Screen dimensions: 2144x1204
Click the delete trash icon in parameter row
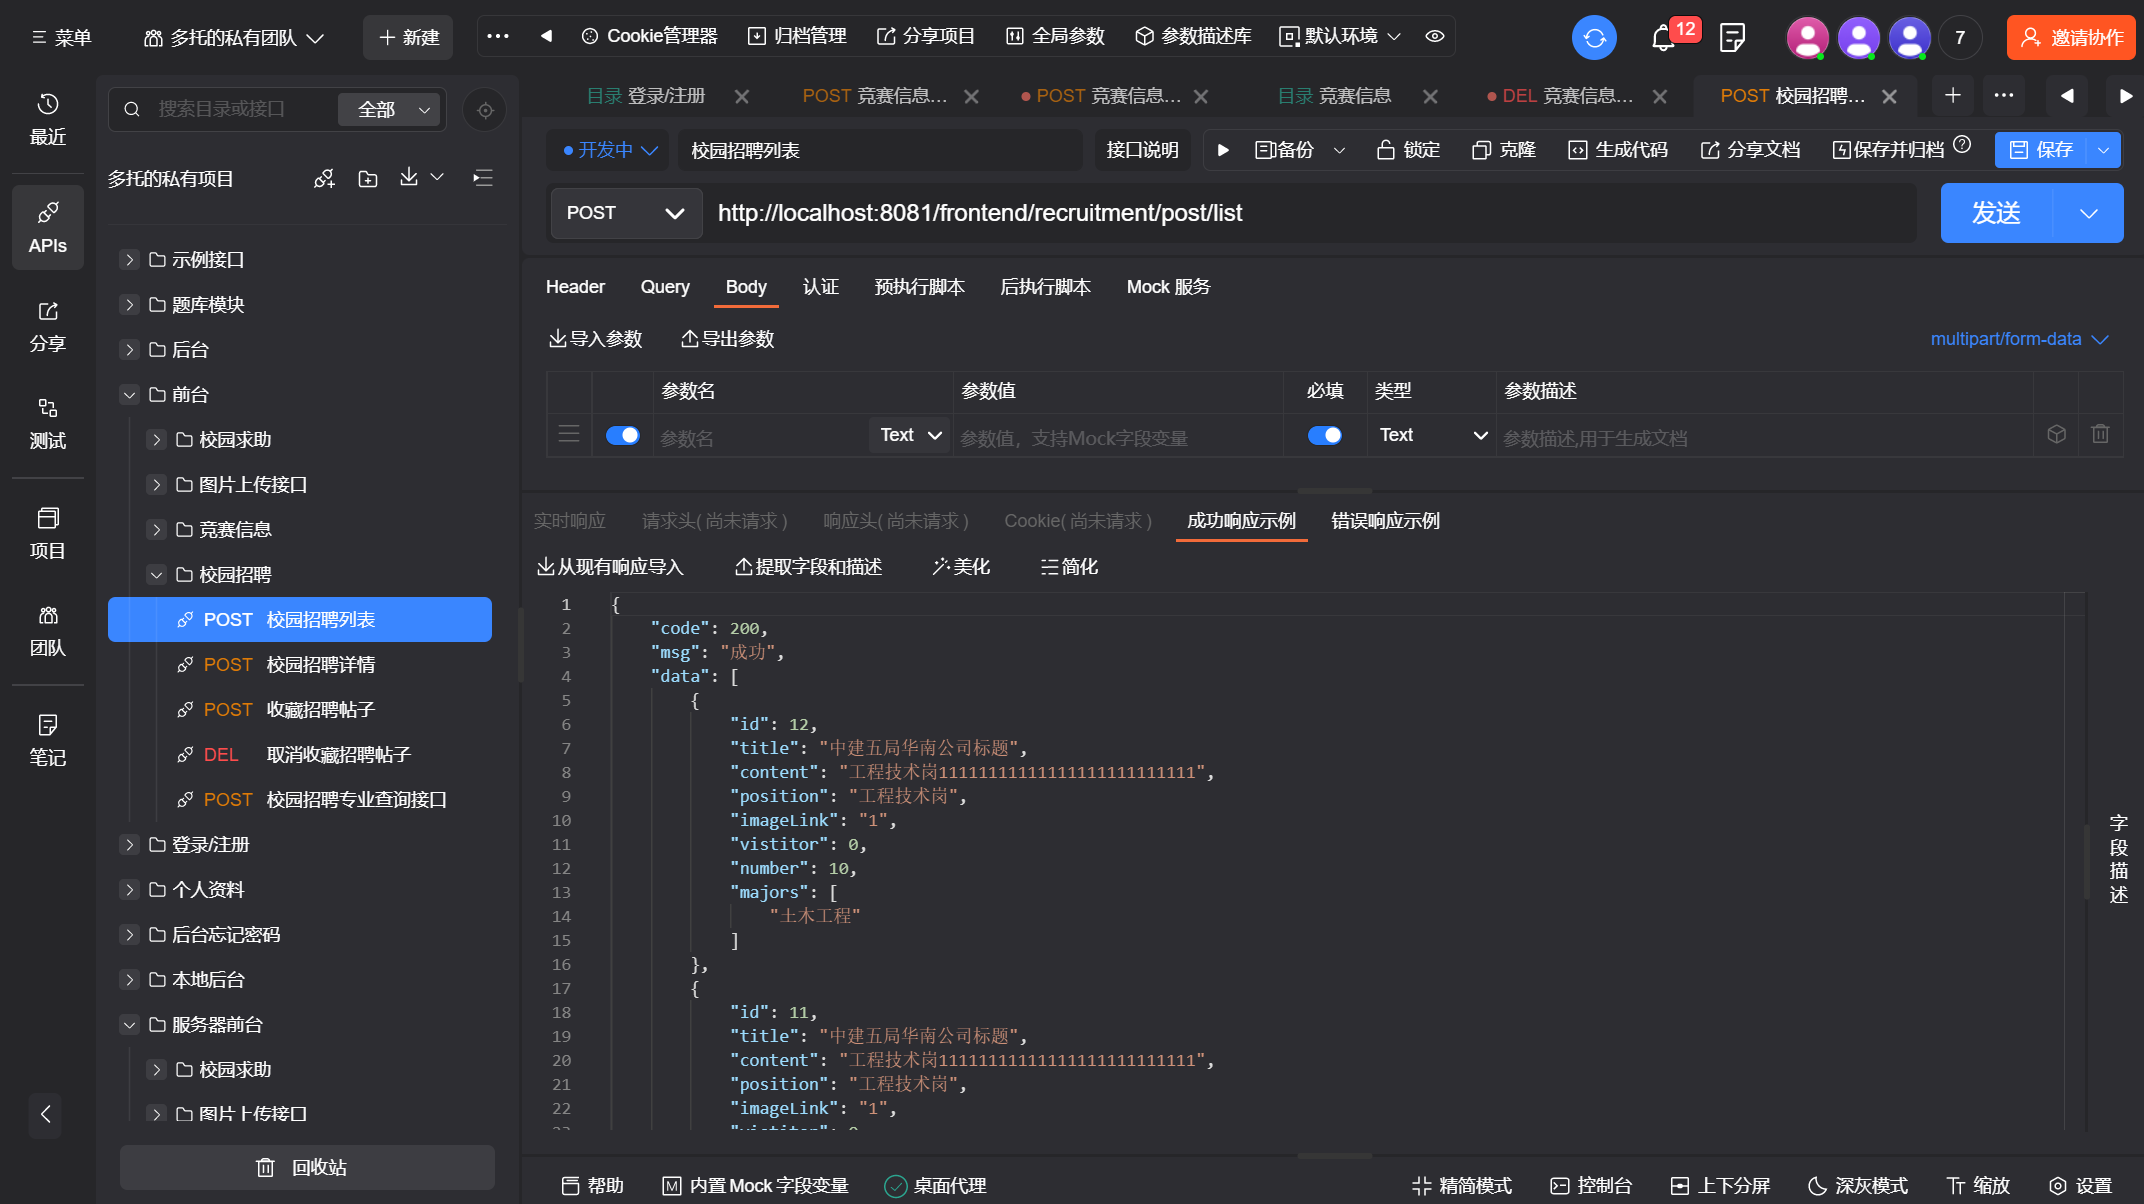(2100, 434)
